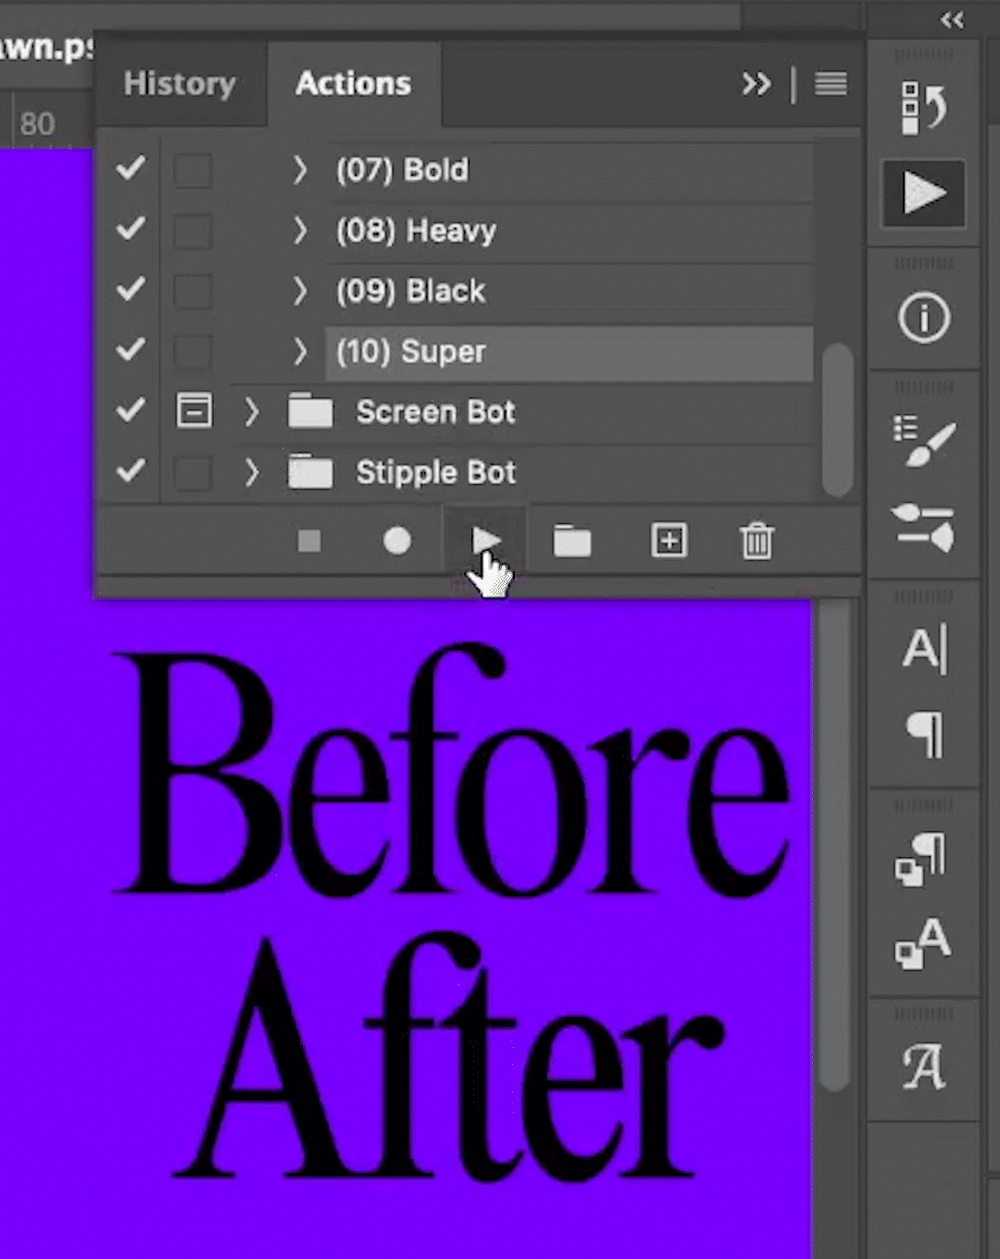Image resolution: width=1000 pixels, height=1259 pixels.
Task: Open the Character panel icon
Action: click(x=923, y=650)
